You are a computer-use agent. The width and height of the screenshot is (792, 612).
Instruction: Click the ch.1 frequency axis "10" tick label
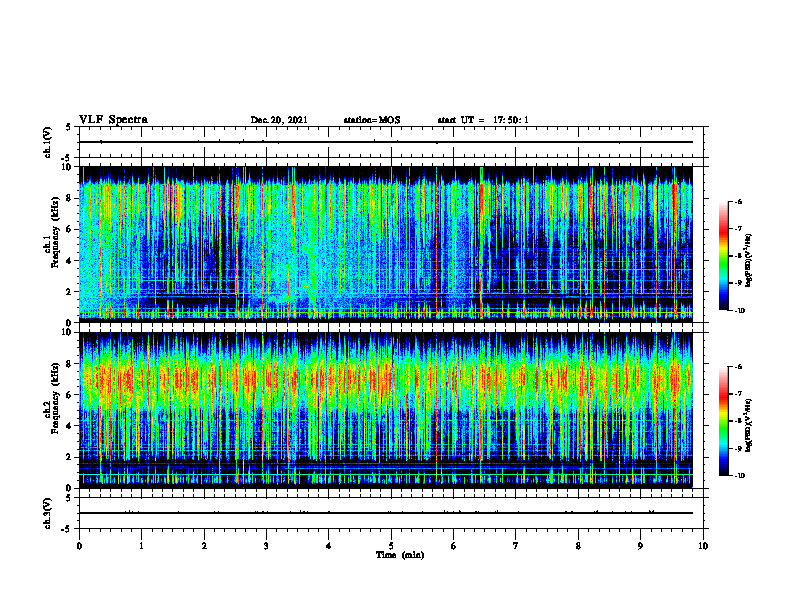(x=68, y=167)
